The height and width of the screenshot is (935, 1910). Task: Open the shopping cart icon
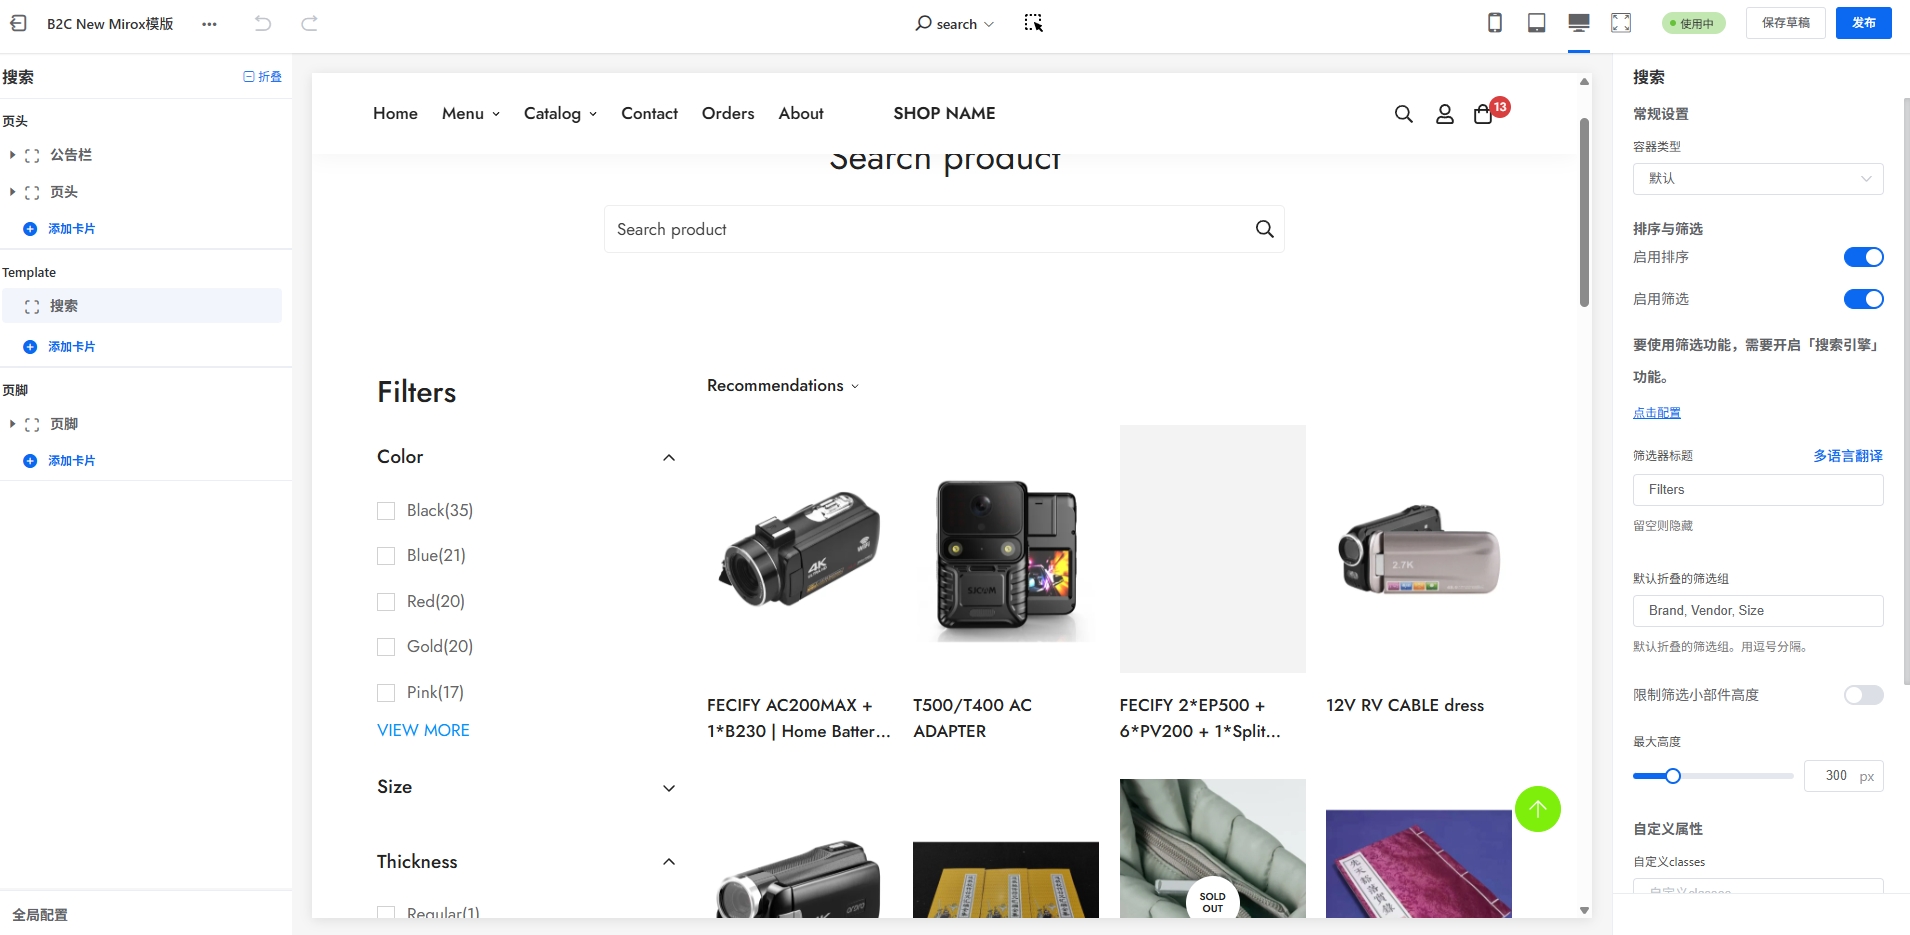click(x=1483, y=114)
